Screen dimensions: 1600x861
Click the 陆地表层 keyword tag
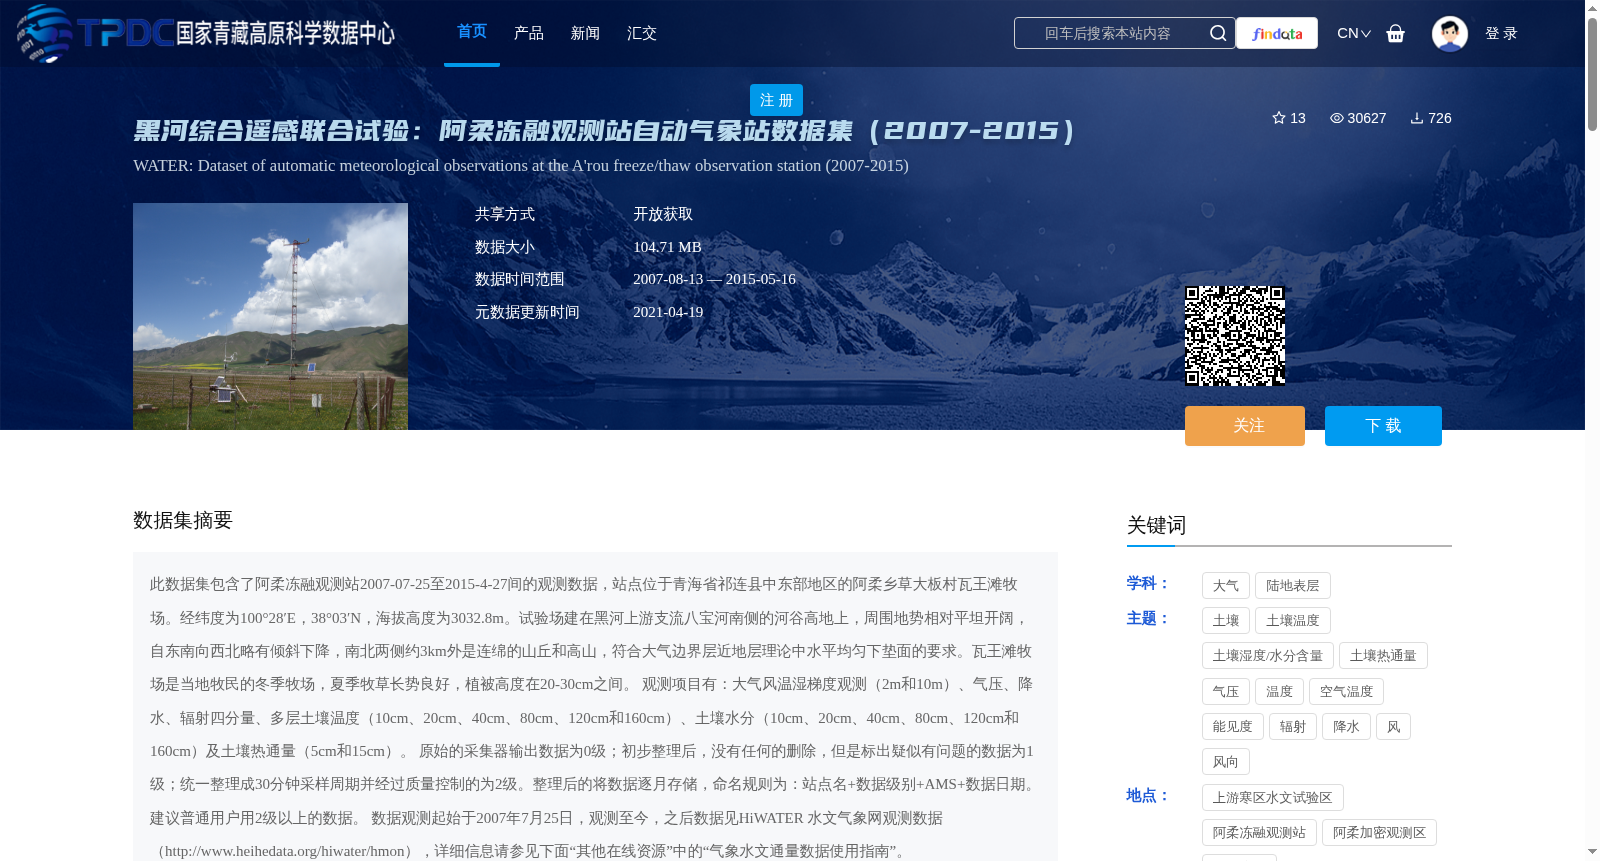[1293, 586]
